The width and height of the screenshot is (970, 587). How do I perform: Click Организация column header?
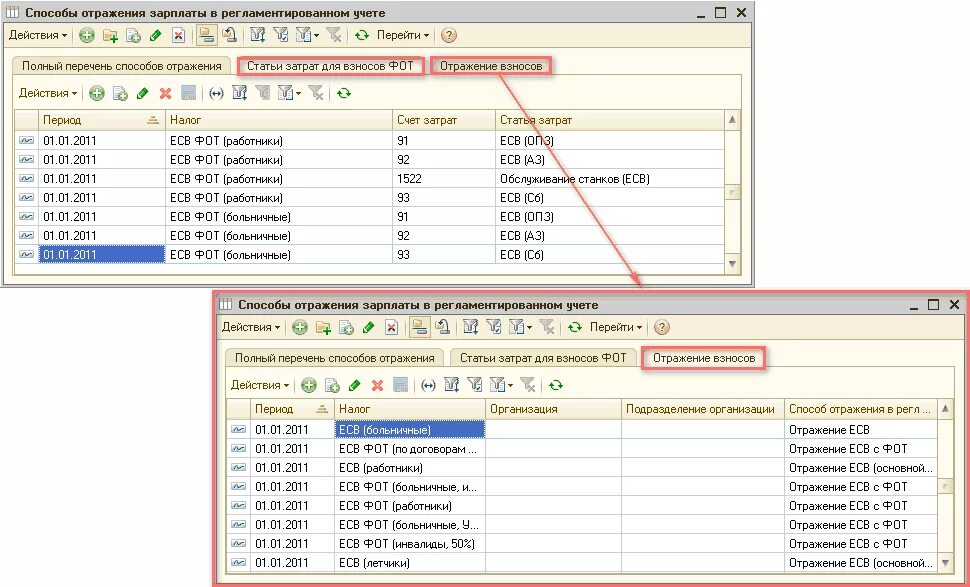[553, 409]
